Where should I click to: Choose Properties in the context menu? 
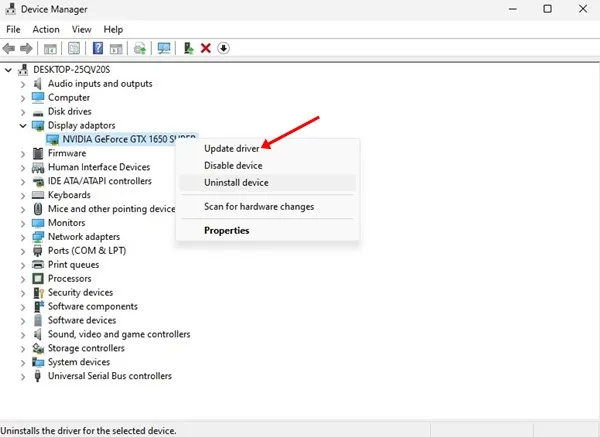(x=227, y=230)
